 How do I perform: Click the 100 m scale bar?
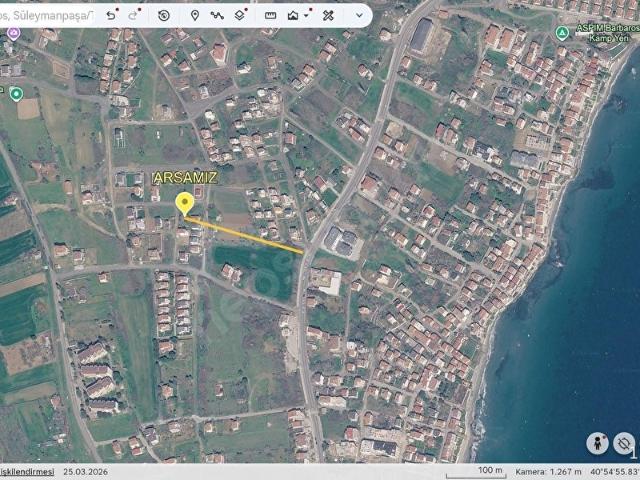point(476,473)
